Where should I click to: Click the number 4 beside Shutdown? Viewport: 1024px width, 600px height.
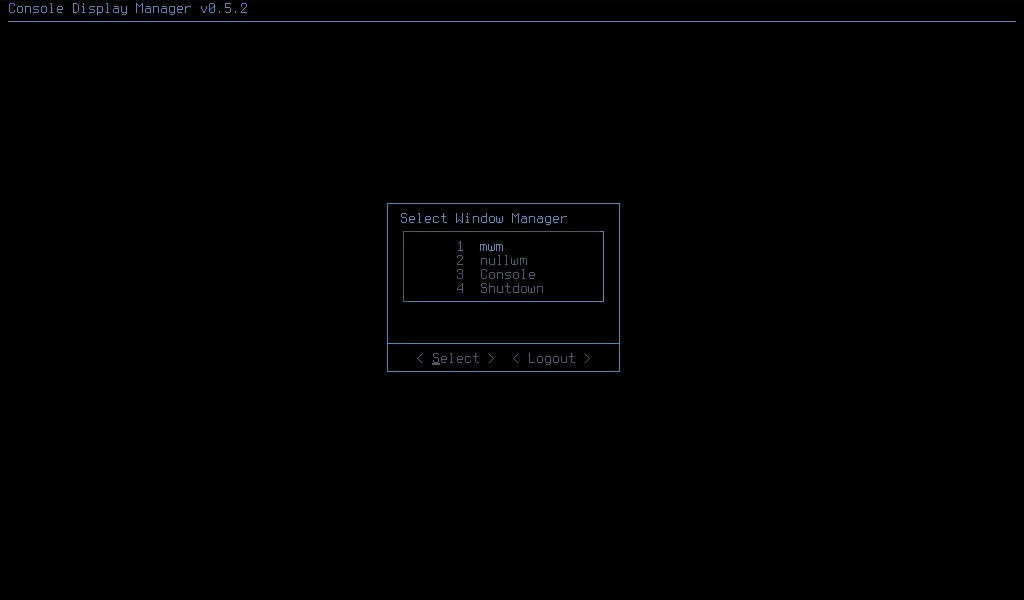coord(460,288)
